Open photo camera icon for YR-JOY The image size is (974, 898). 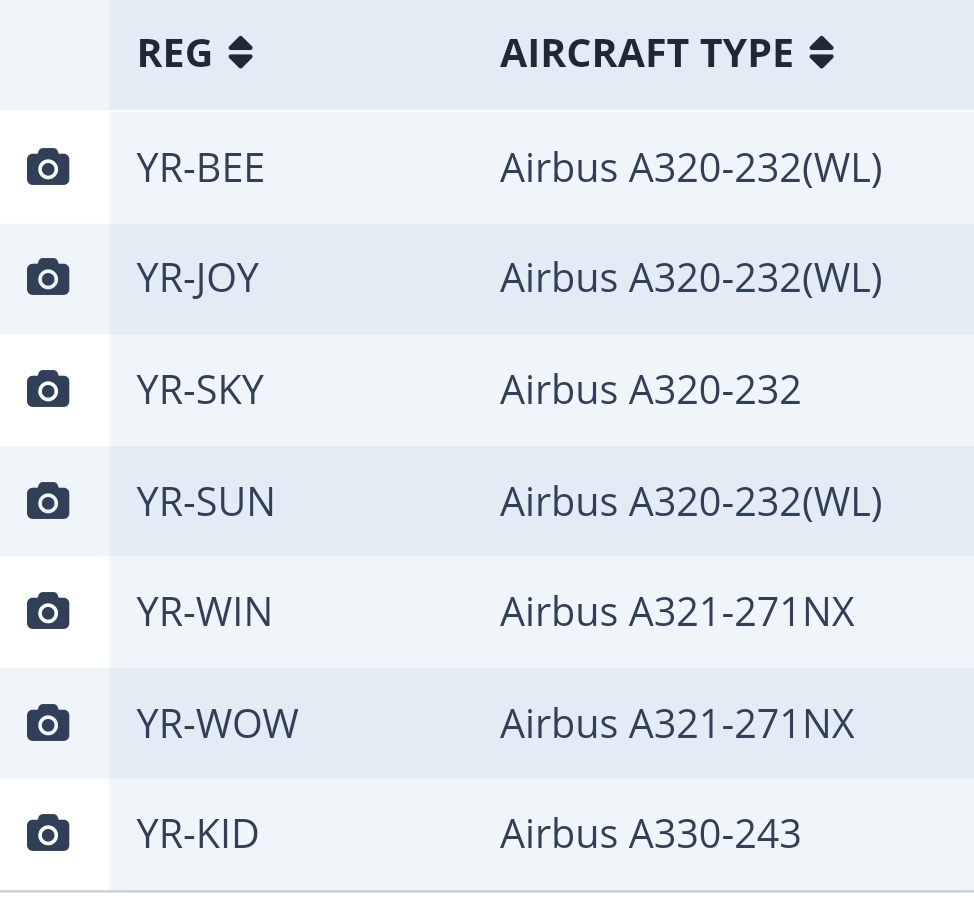pyautogui.click(x=48, y=277)
